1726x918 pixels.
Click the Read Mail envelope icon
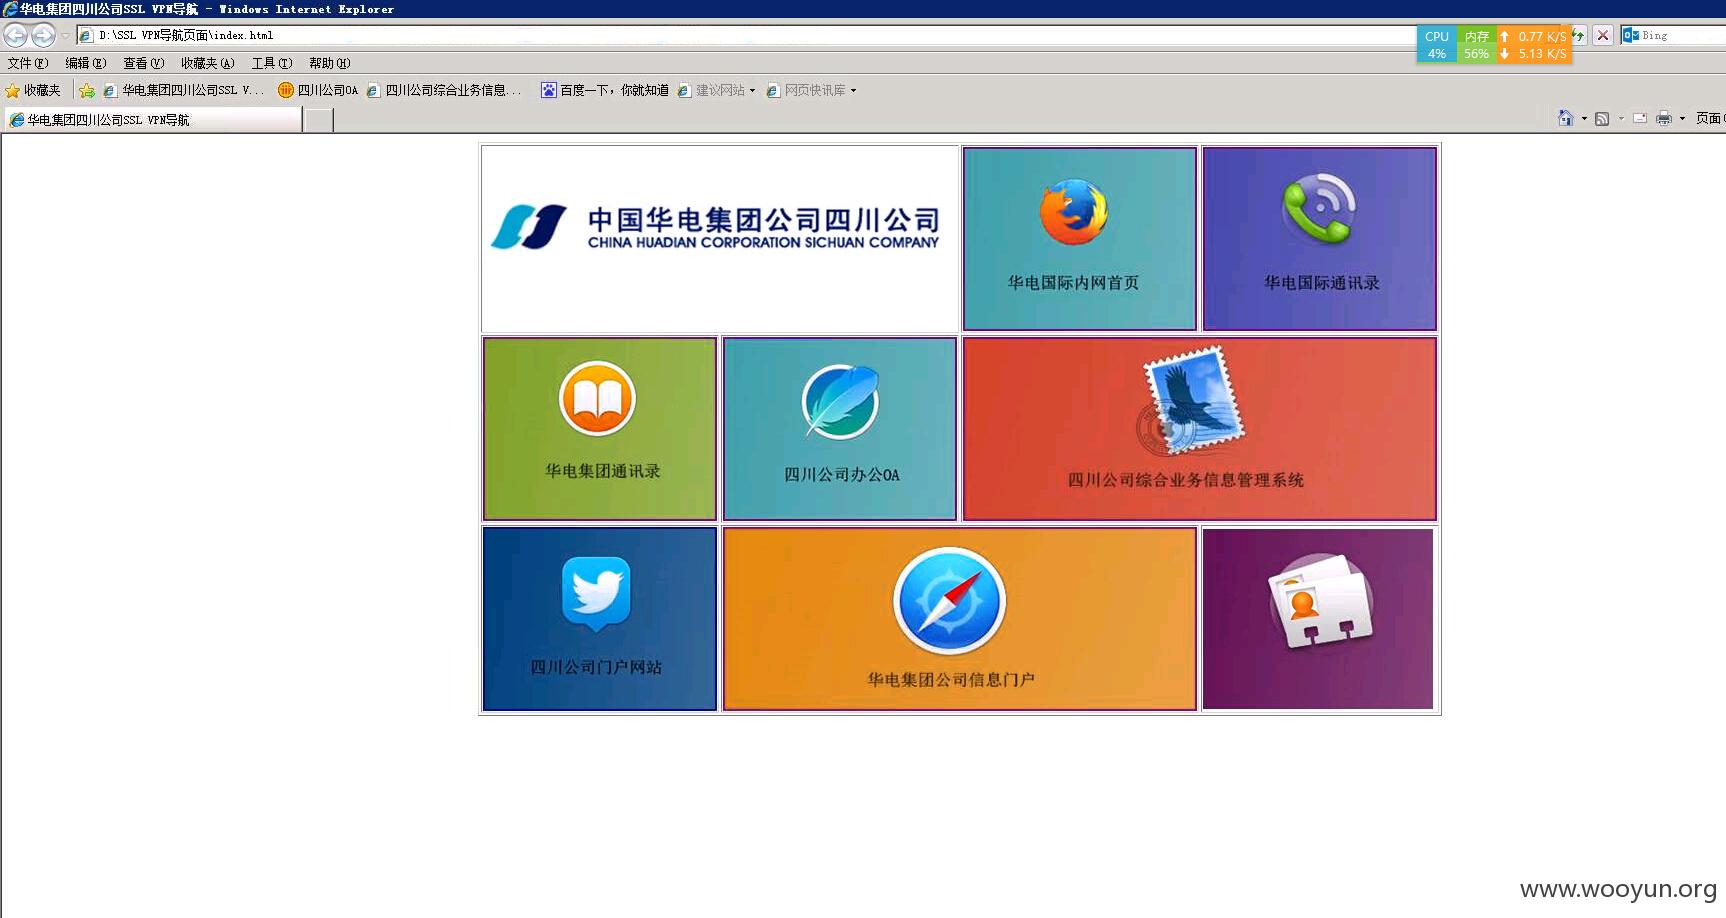point(1640,118)
